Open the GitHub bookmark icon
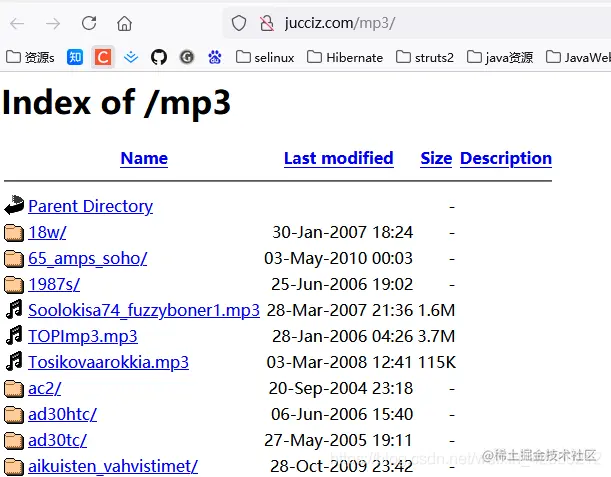611x477 pixels. [159, 57]
